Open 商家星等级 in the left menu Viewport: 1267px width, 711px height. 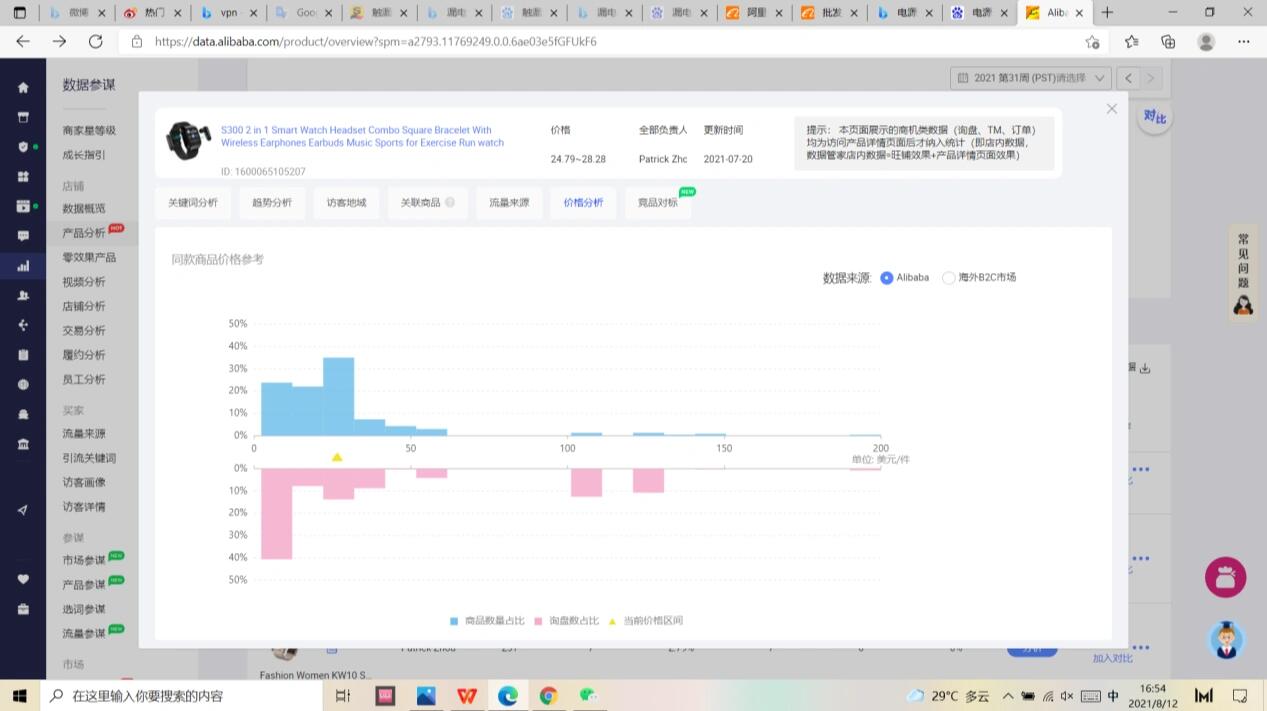[89, 130]
